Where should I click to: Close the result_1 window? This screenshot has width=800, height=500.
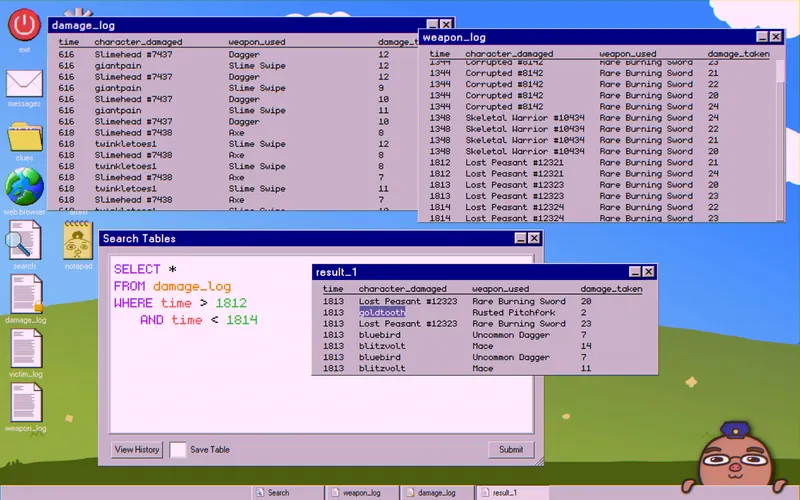[x=648, y=272]
